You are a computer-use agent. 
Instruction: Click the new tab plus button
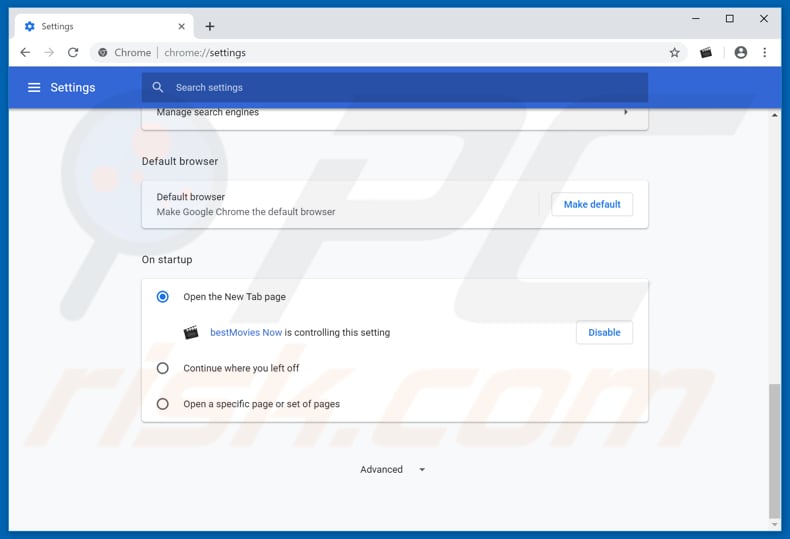(x=210, y=26)
